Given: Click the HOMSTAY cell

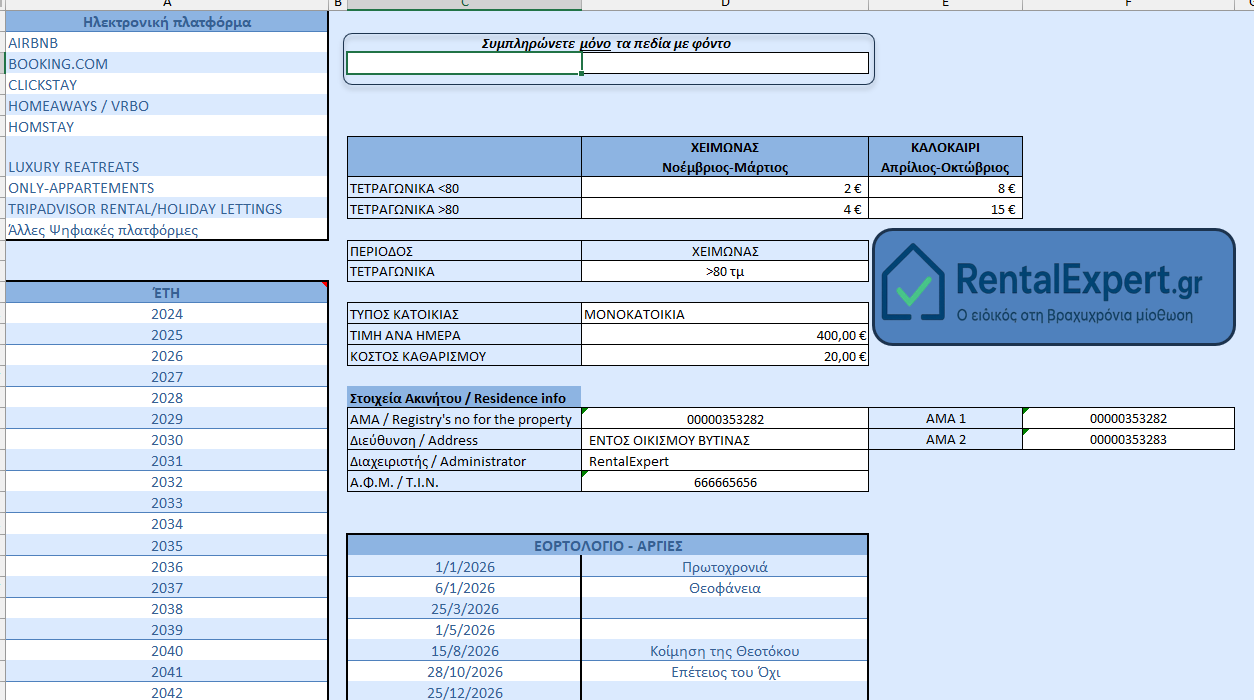Looking at the screenshot, I should tap(166, 127).
